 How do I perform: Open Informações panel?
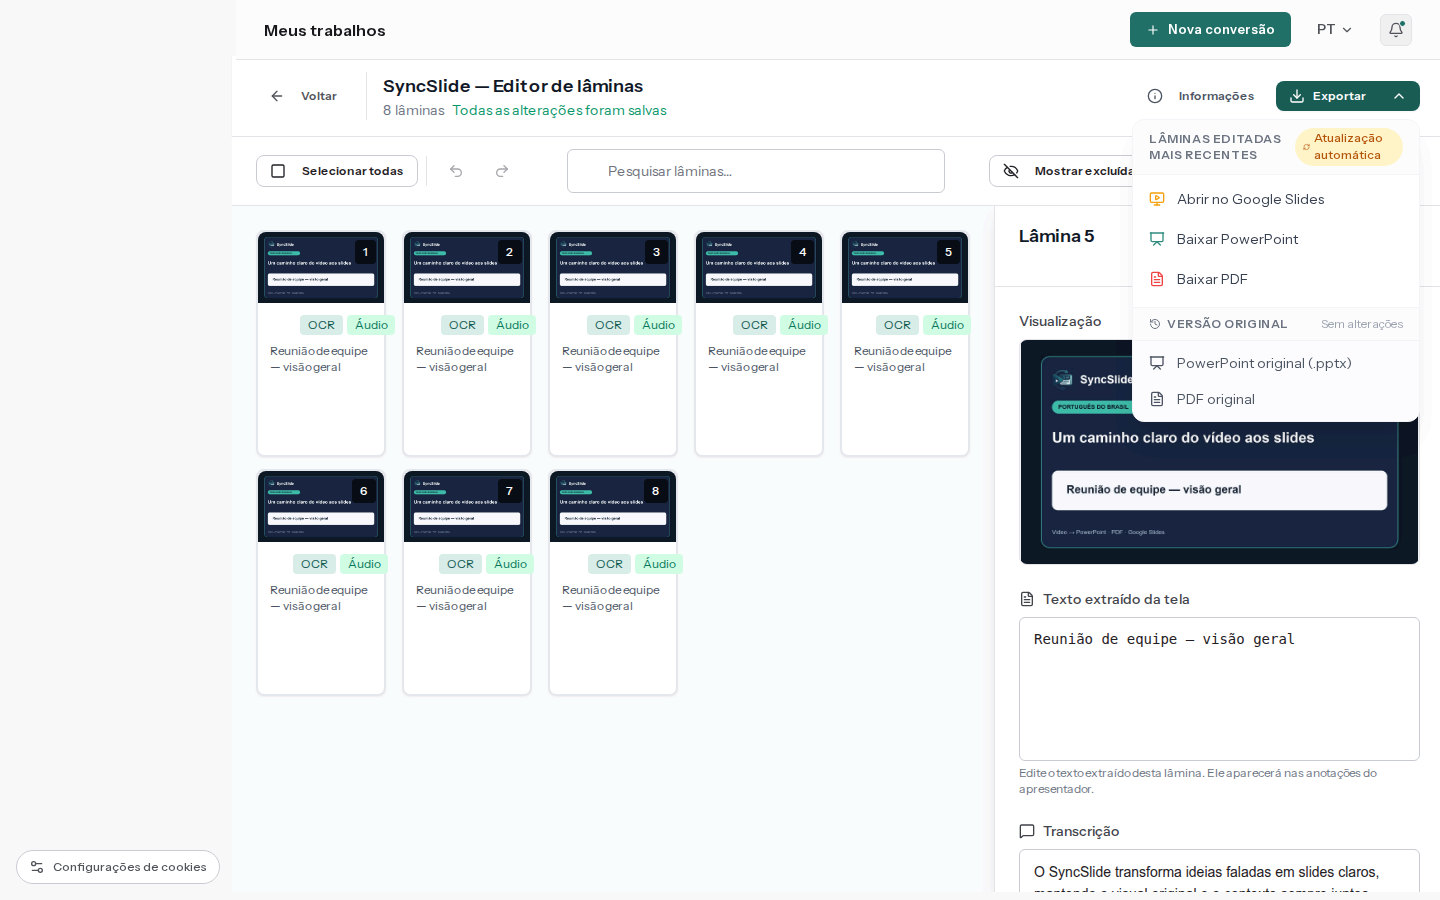1200,96
